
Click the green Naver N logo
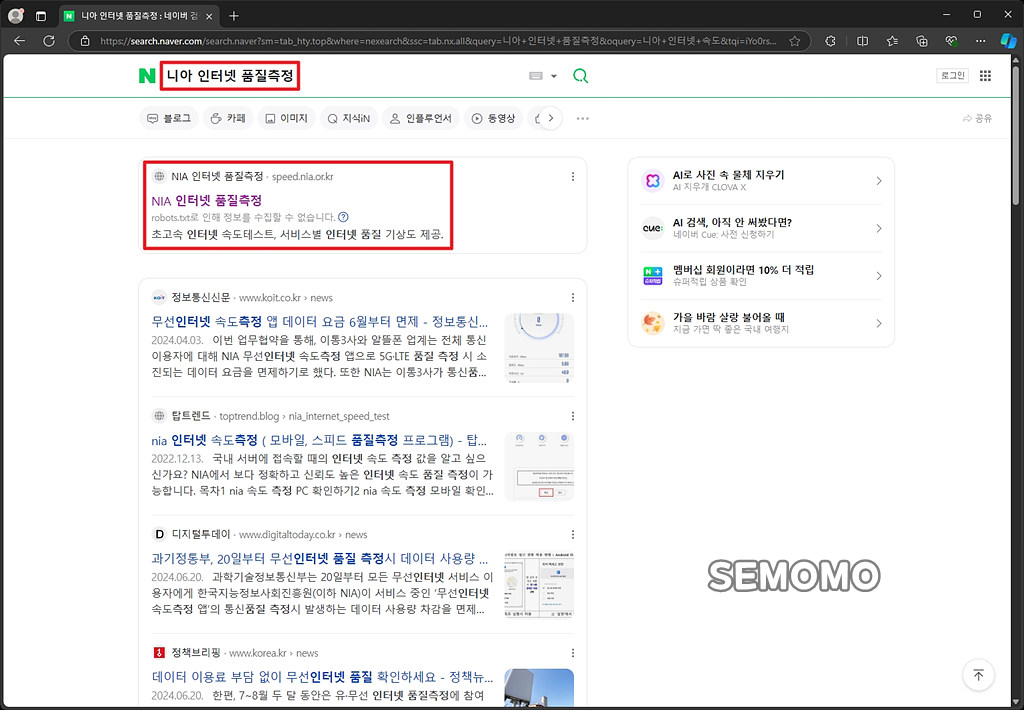(x=147, y=76)
